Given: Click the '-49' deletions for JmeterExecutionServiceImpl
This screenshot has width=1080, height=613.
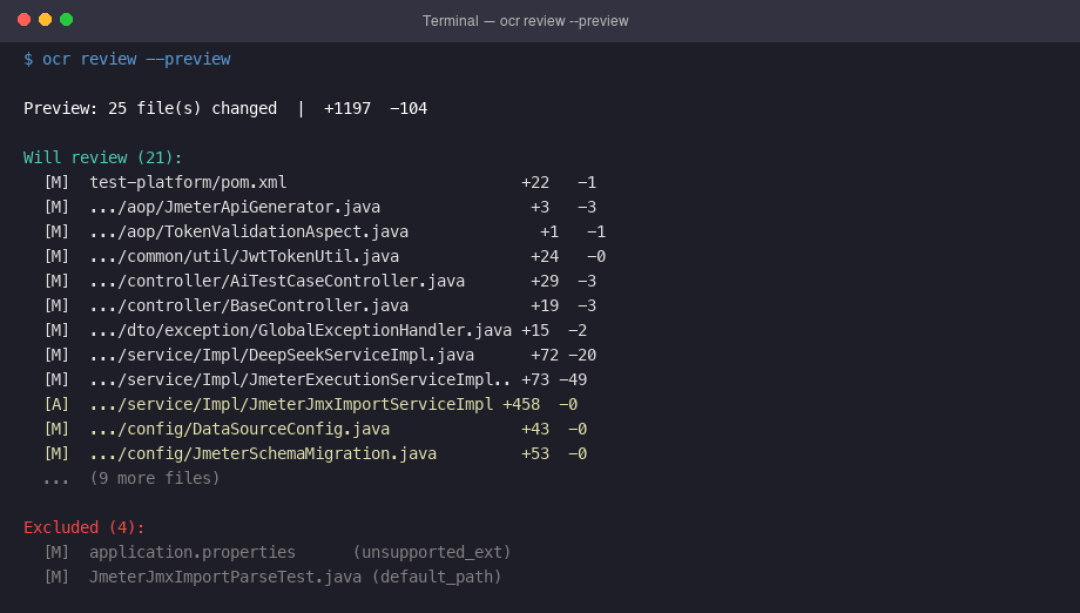Looking at the screenshot, I should click(x=573, y=380).
